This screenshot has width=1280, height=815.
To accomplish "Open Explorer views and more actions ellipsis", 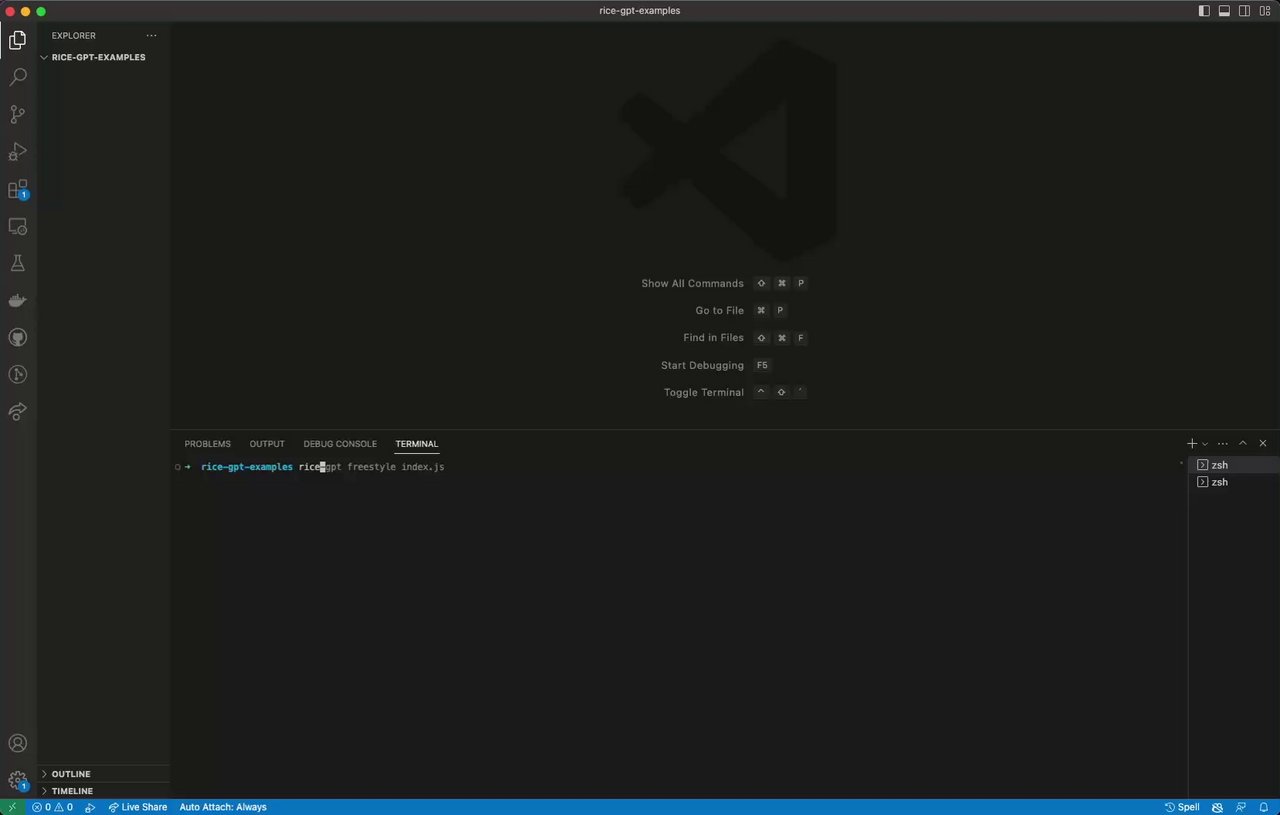I will [152, 35].
